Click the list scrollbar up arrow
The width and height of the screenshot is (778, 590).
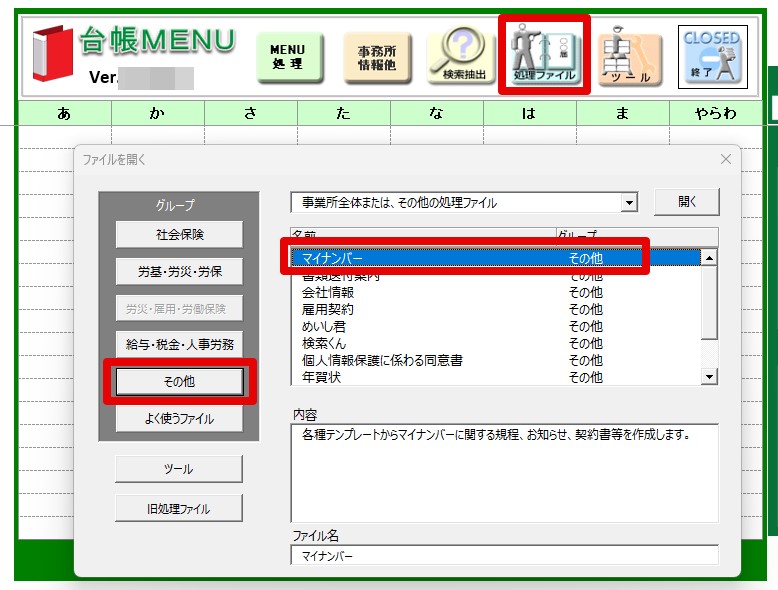click(x=710, y=258)
